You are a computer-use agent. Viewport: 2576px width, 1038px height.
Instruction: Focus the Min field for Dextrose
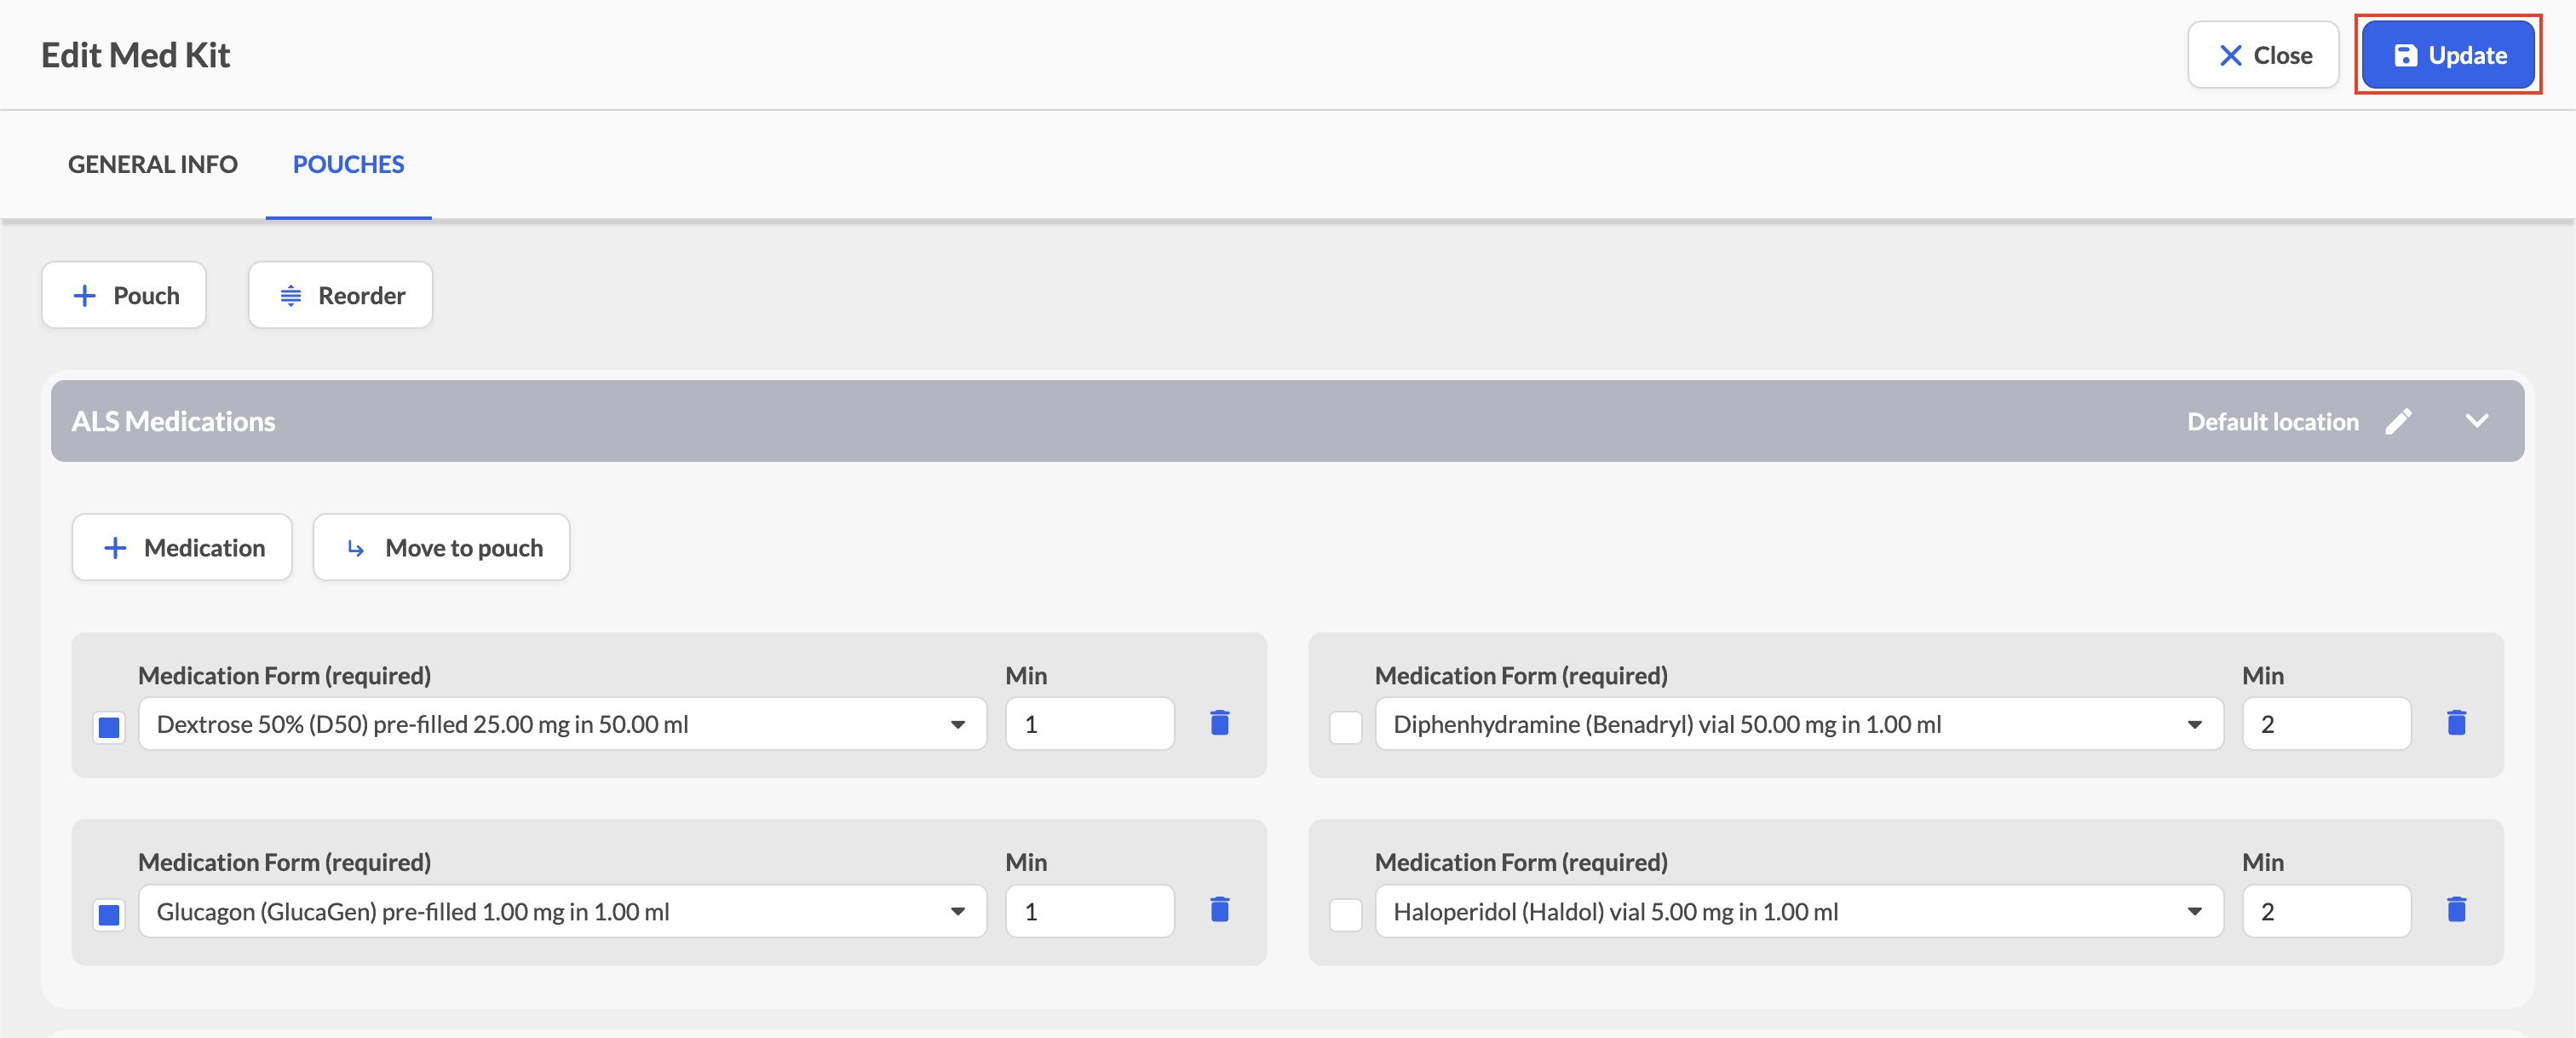1089,724
